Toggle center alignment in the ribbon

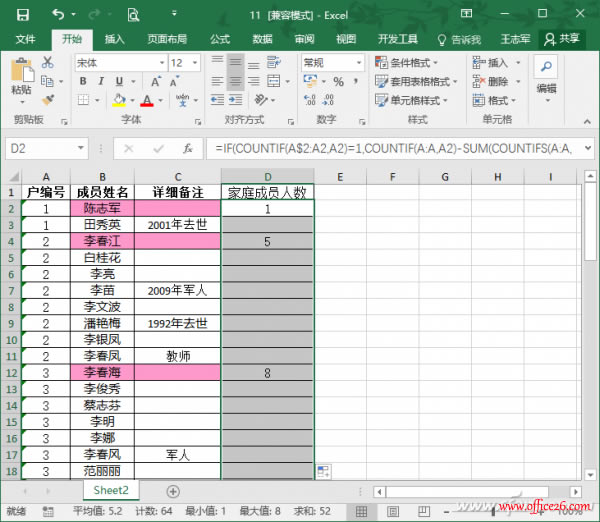click(x=236, y=81)
